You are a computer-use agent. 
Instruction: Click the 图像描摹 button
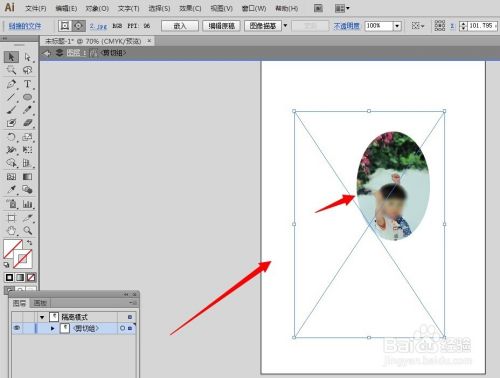point(263,26)
